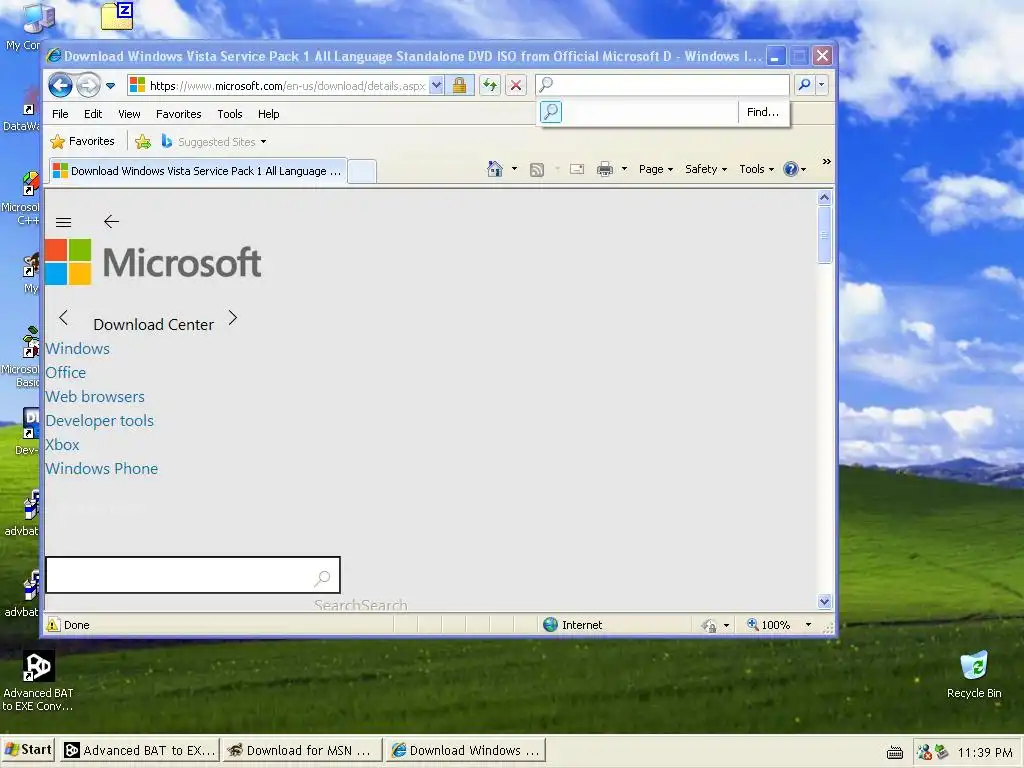Screen dimensions: 1024x768
Task: Click the vertical scrollbar thumb
Action: coord(824,234)
